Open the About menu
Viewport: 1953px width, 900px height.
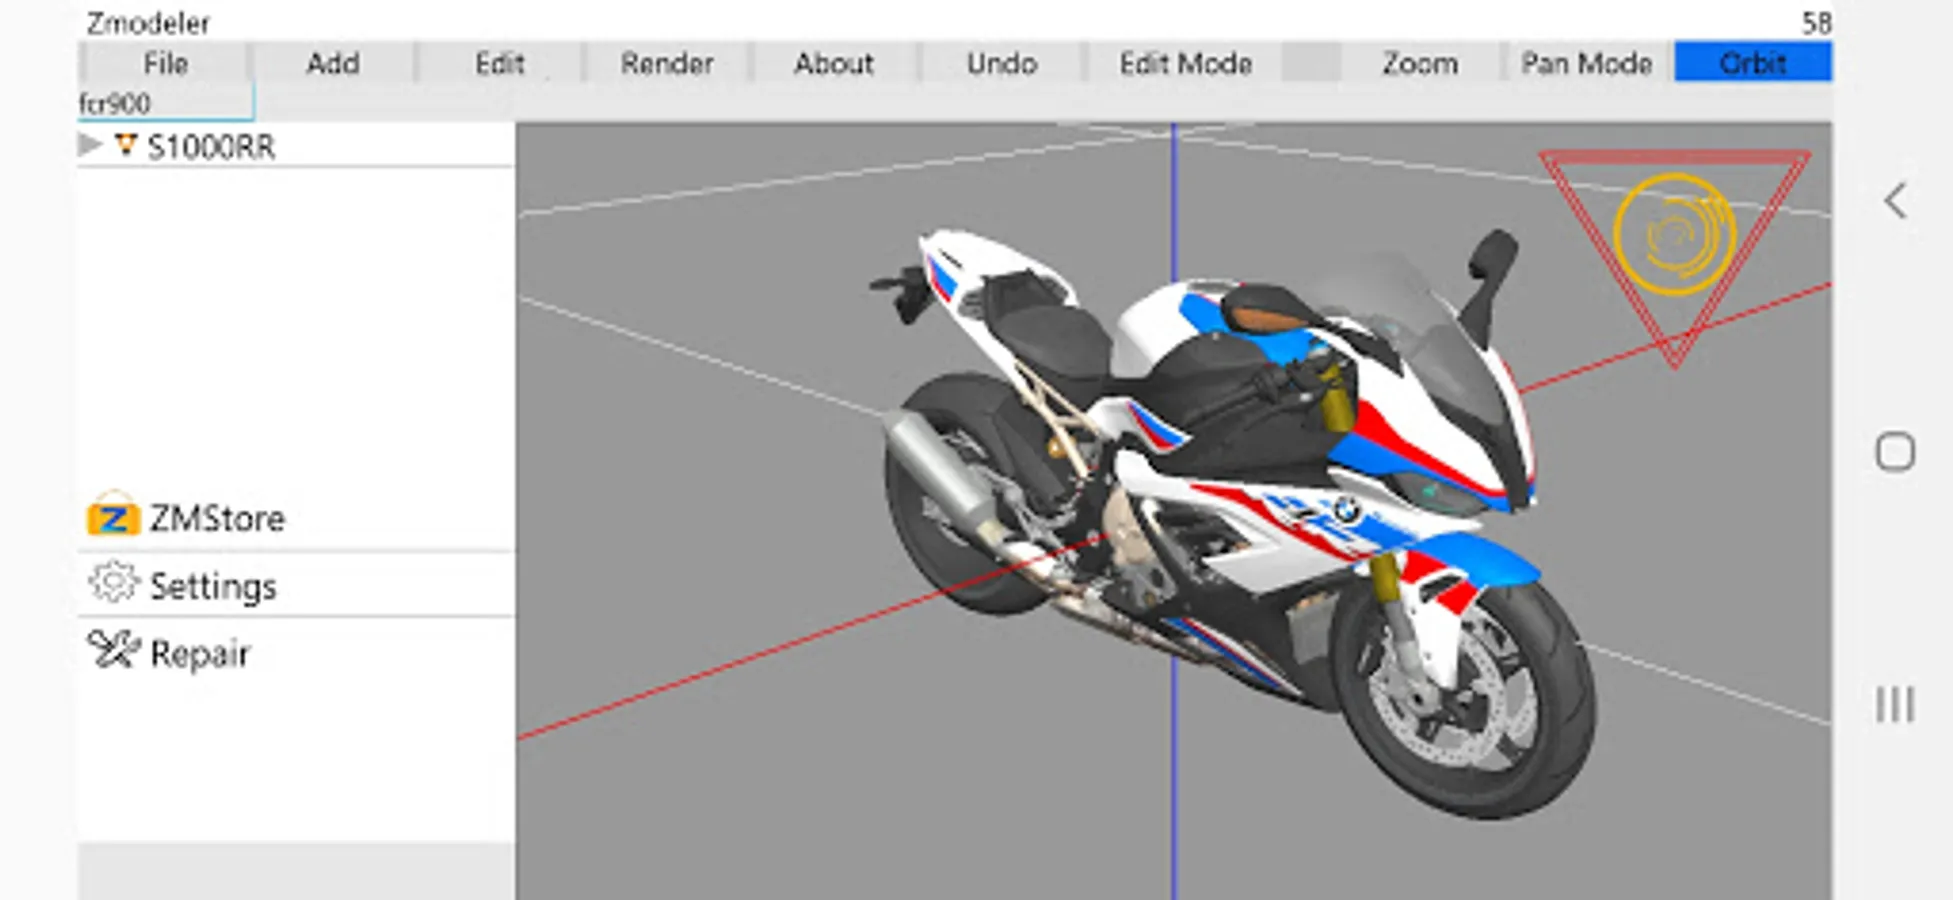pos(833,63)
